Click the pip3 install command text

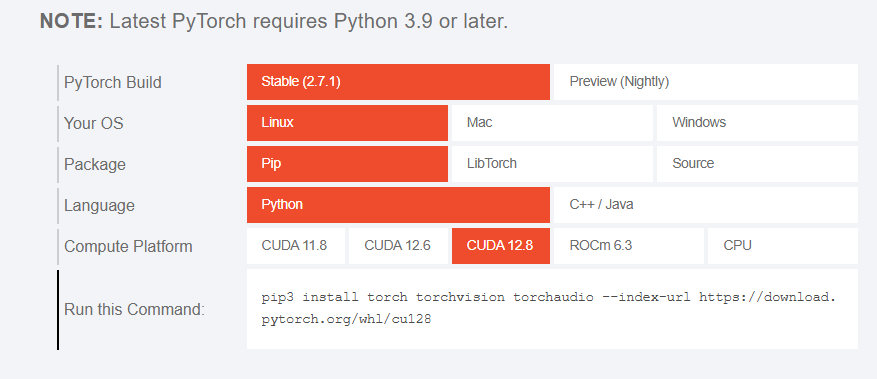point(548,309)
